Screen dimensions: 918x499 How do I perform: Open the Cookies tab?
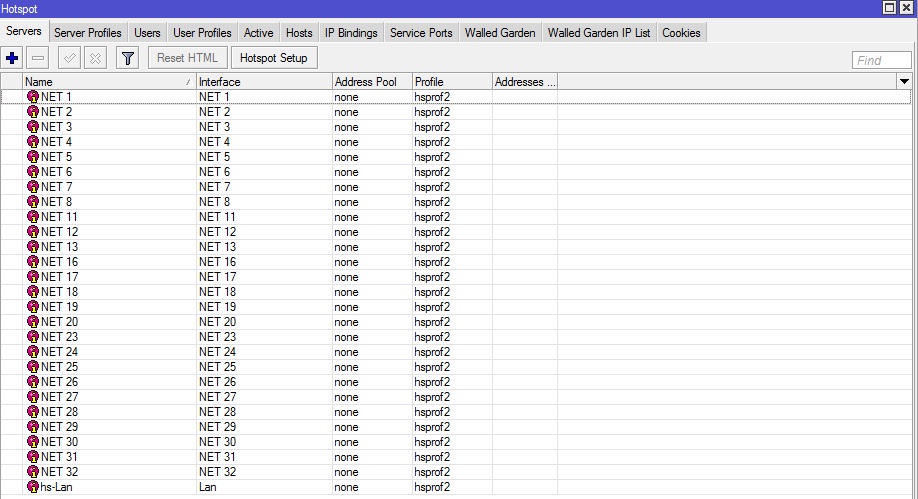pyautogui.click(x=681, y=33)
